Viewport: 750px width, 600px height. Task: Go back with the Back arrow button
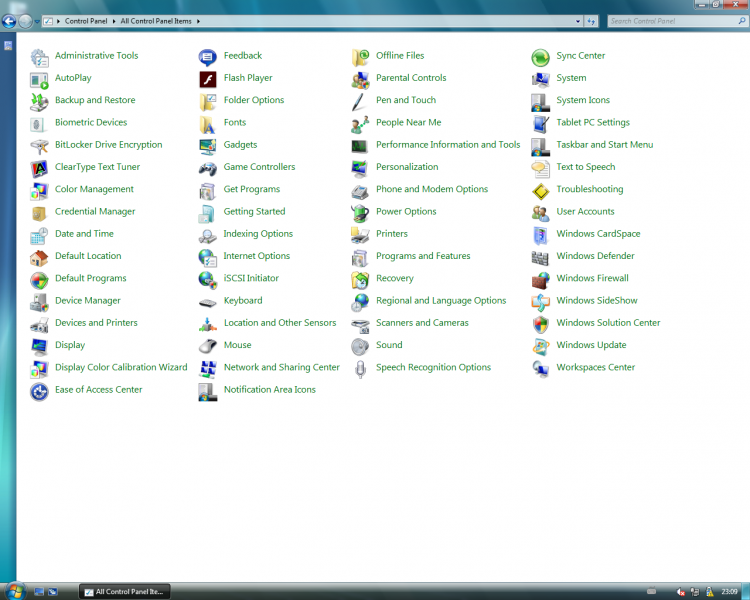click(x=9, y=21)
